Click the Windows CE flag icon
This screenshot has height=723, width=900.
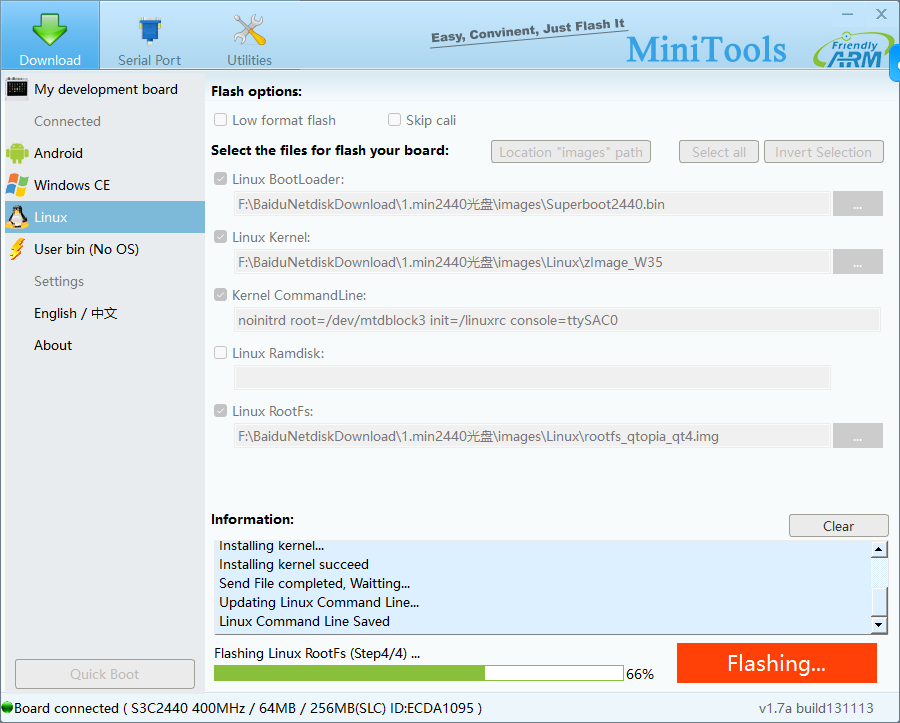coord(17,185)
